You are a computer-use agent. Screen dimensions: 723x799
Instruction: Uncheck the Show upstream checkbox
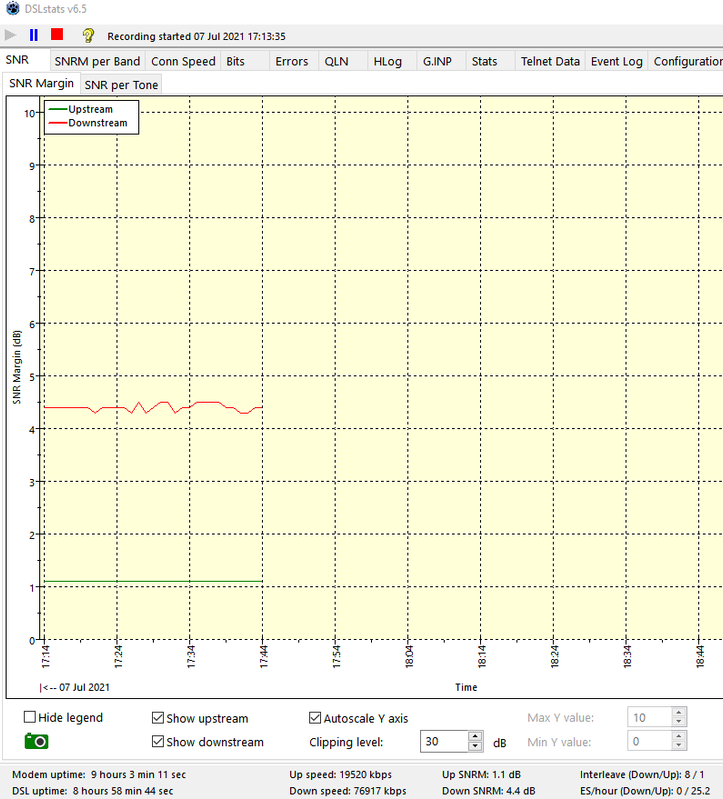click(x=158, y=718)
